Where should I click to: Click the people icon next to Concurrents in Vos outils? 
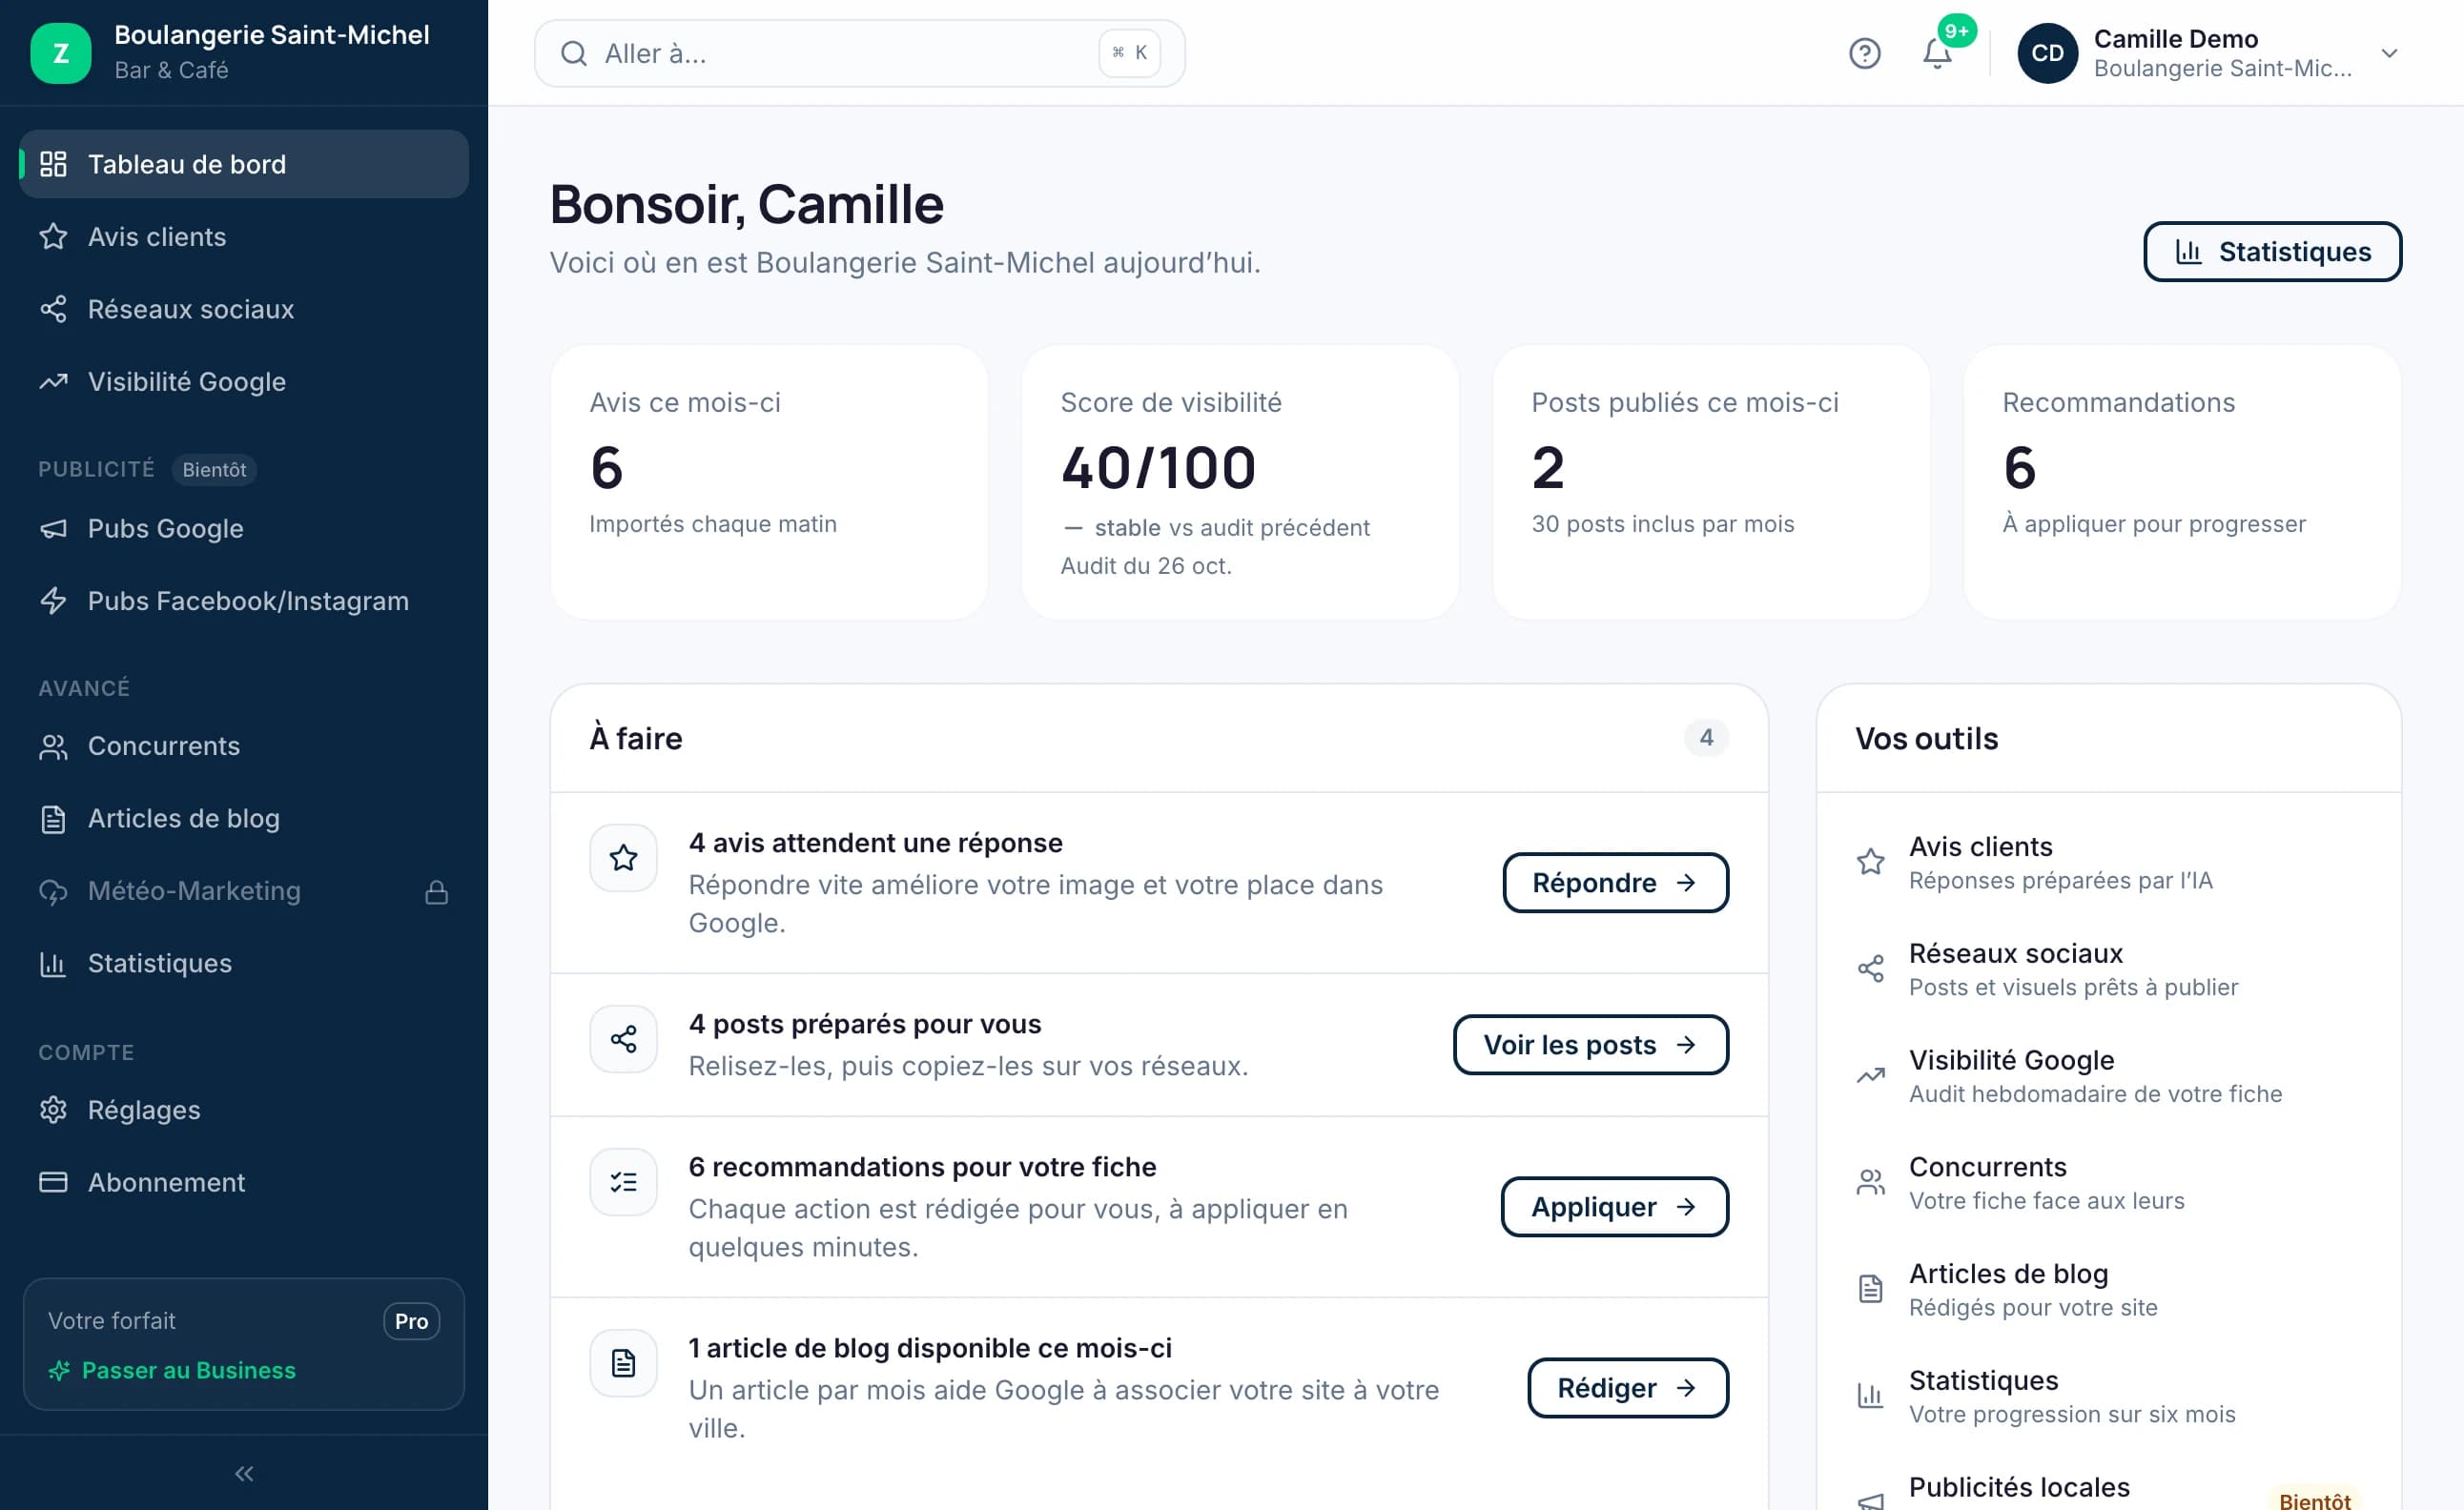(x=1870, y=1182)
